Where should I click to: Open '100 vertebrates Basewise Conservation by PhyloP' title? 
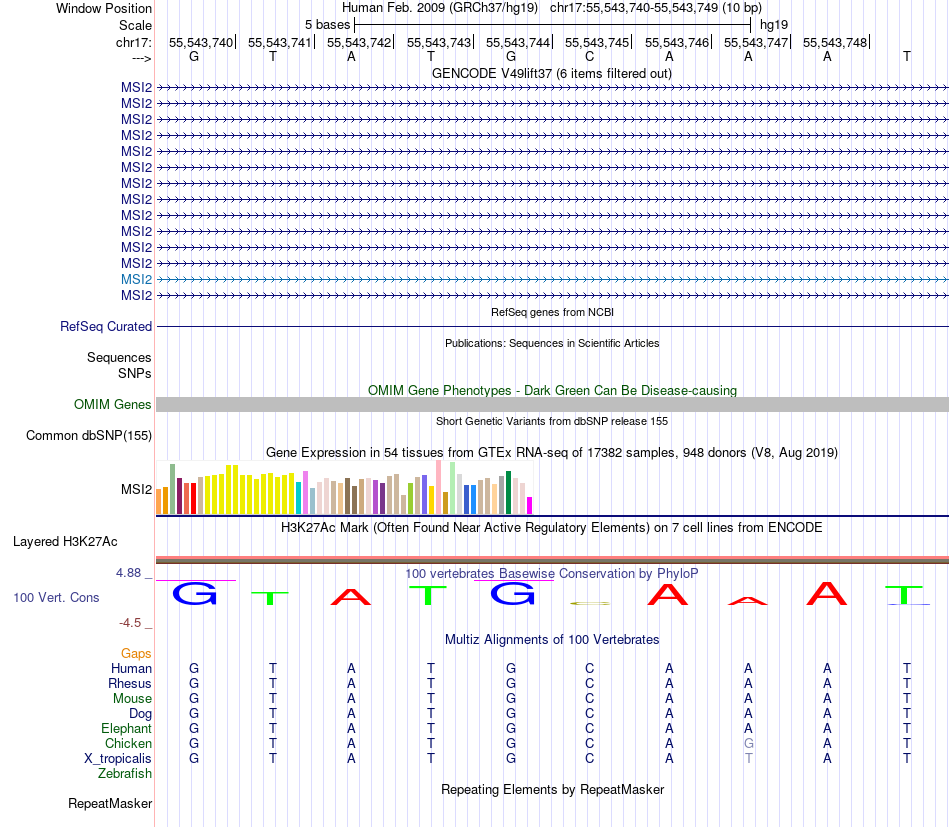tap(552, 573)
